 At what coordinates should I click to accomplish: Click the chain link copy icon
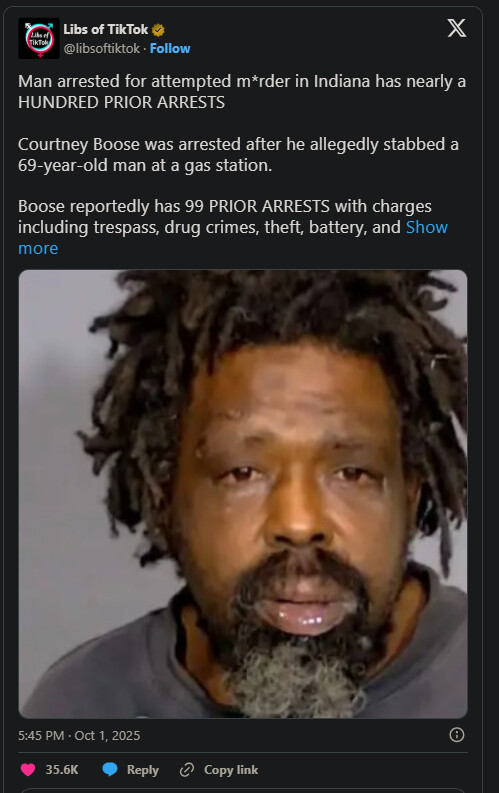click(x=187, y=770)
